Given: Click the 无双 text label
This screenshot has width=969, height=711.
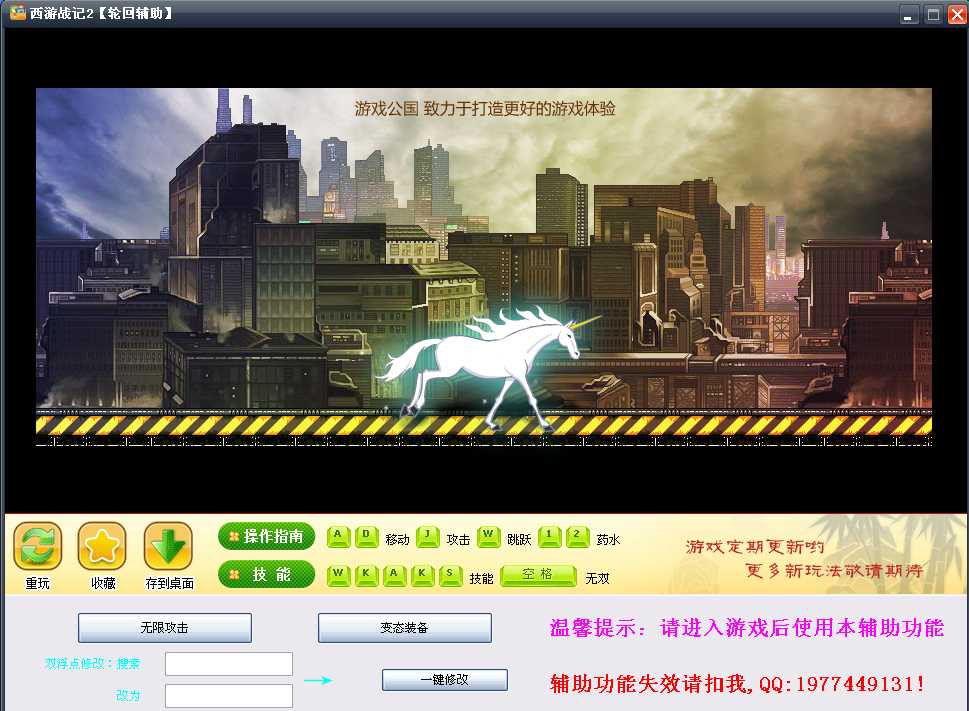Looking at the screenshot, I should pyautogui.click(x=598, y=578).
